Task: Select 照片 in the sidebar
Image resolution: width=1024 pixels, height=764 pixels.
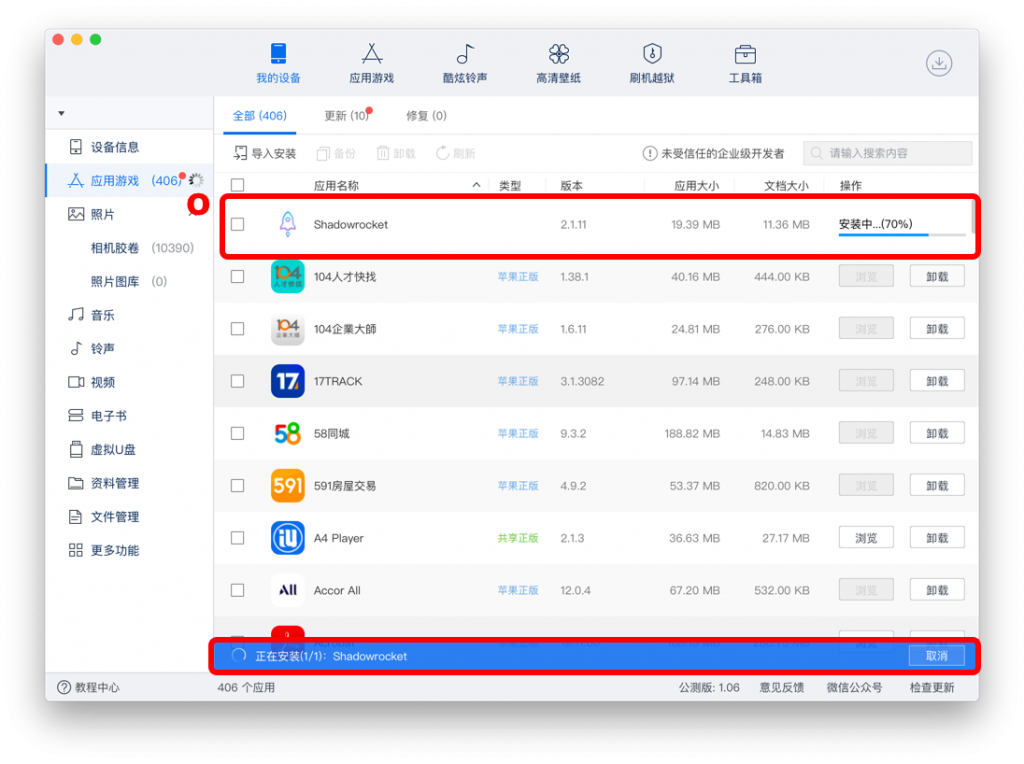Action: [x=91, y=214]
